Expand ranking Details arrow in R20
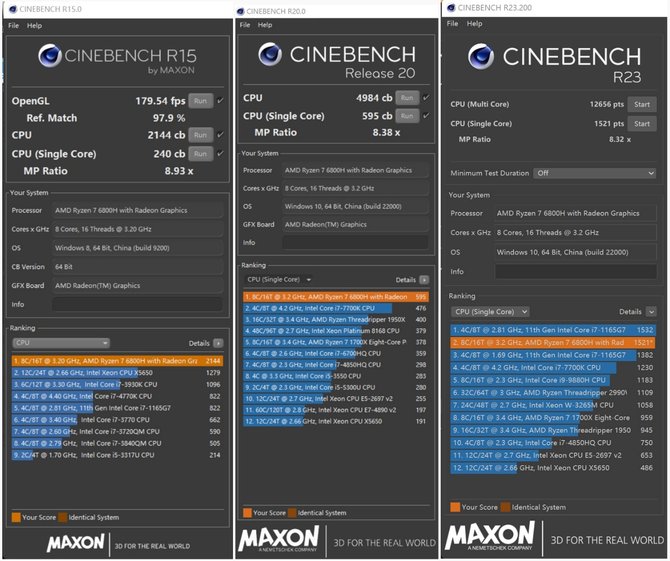670x561 pixels. [423, 280]
